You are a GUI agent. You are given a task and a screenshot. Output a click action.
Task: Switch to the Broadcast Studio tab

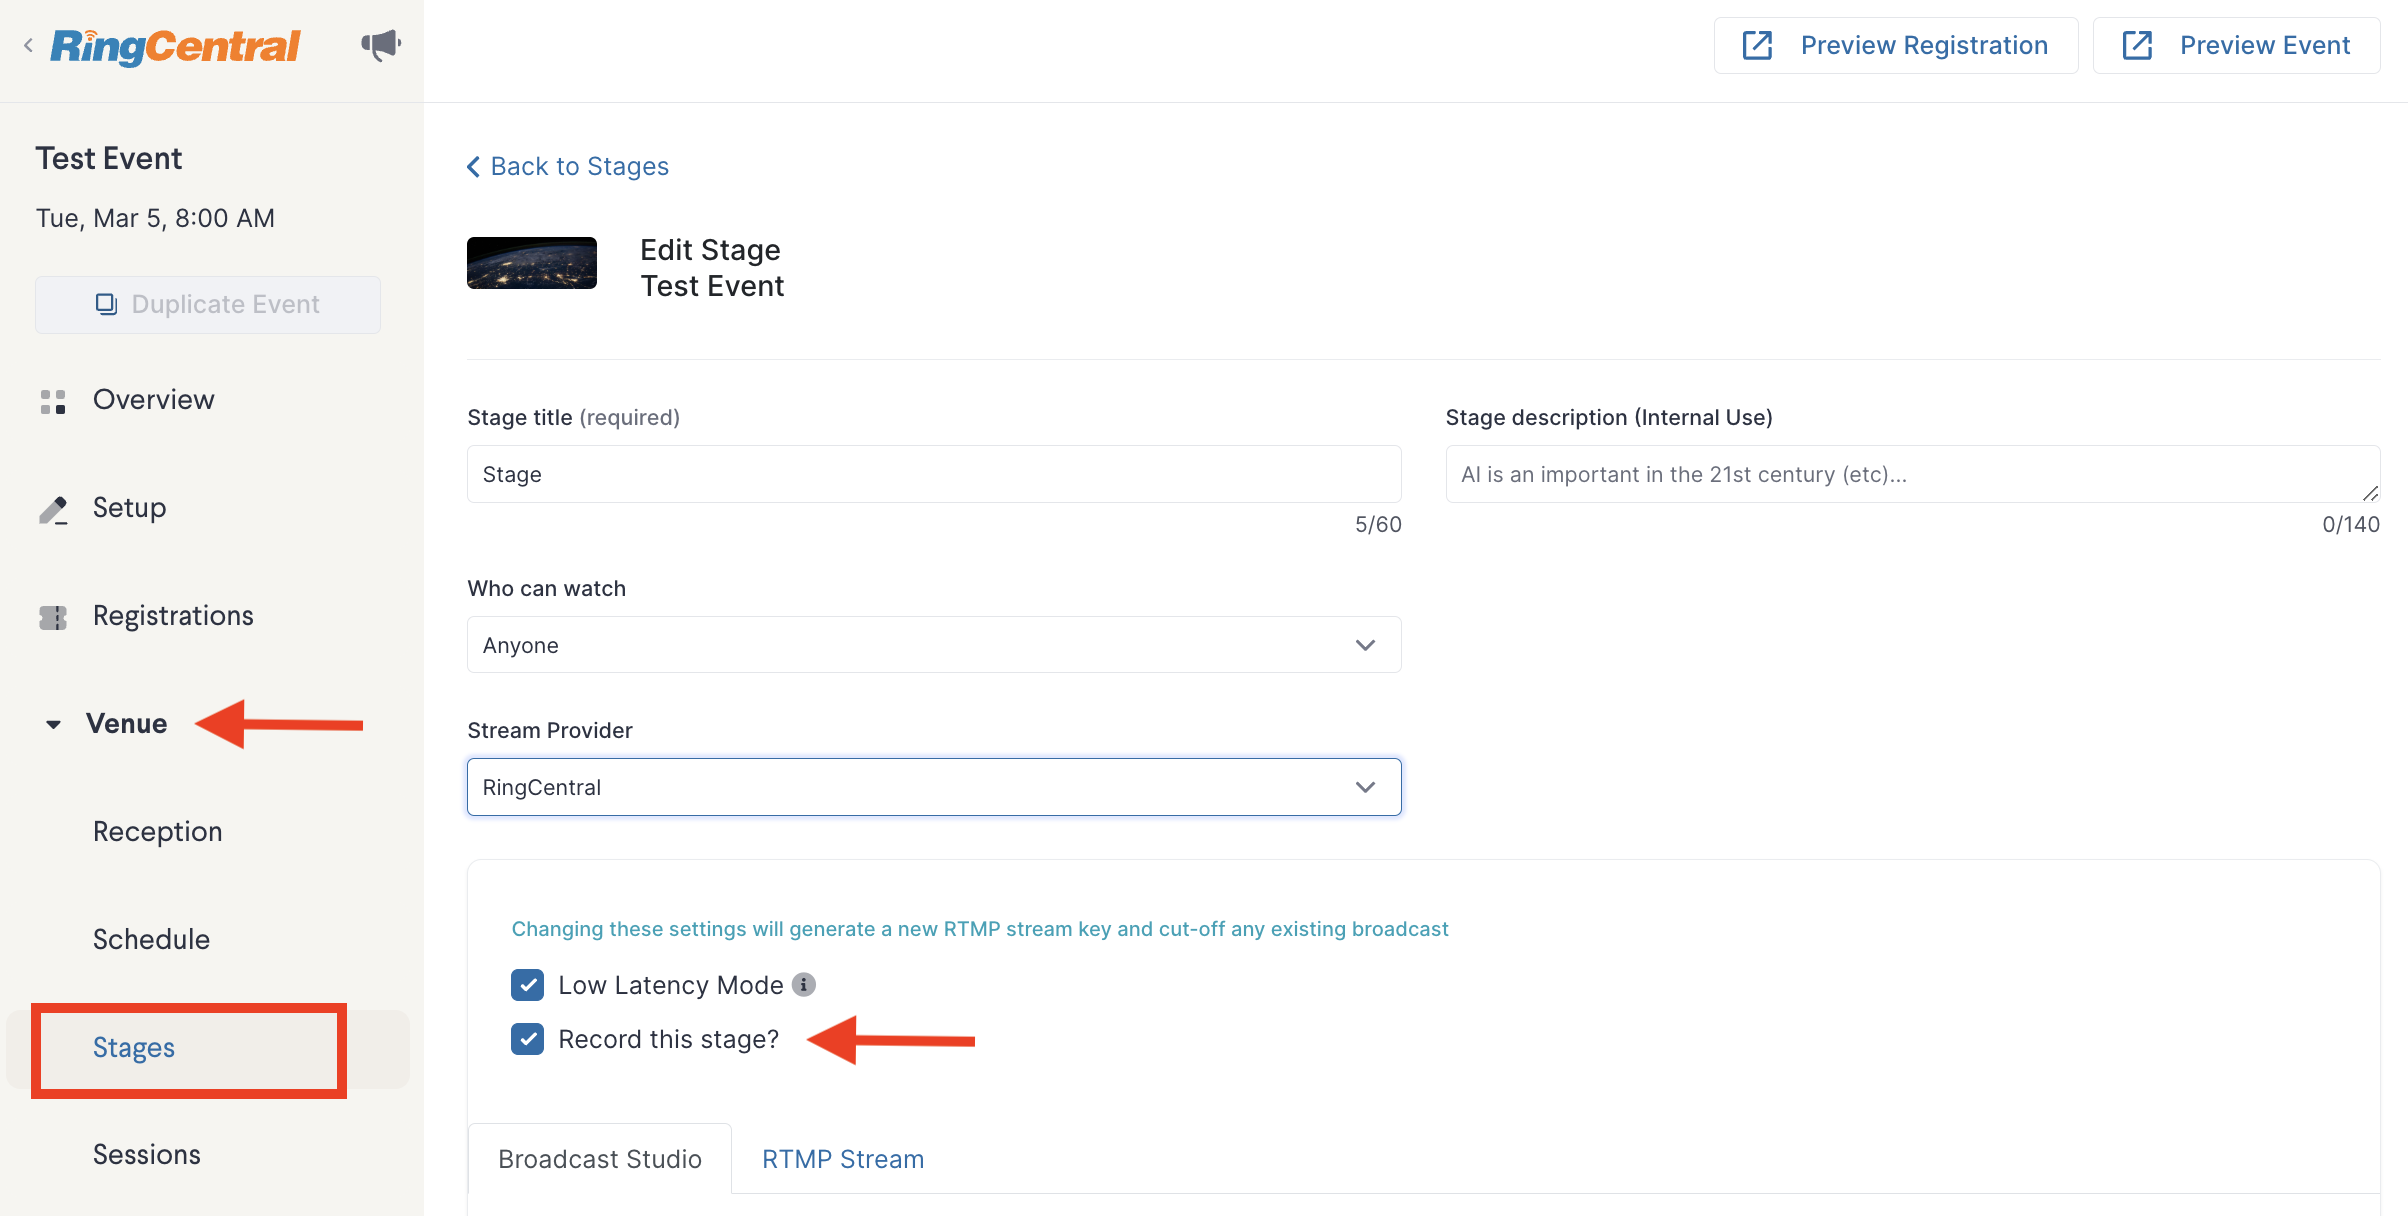pos(600,1159)
